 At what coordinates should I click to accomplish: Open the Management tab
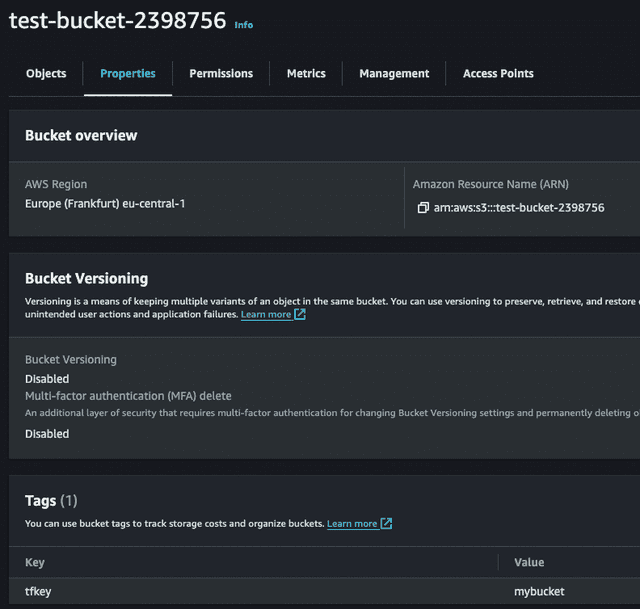394,74
